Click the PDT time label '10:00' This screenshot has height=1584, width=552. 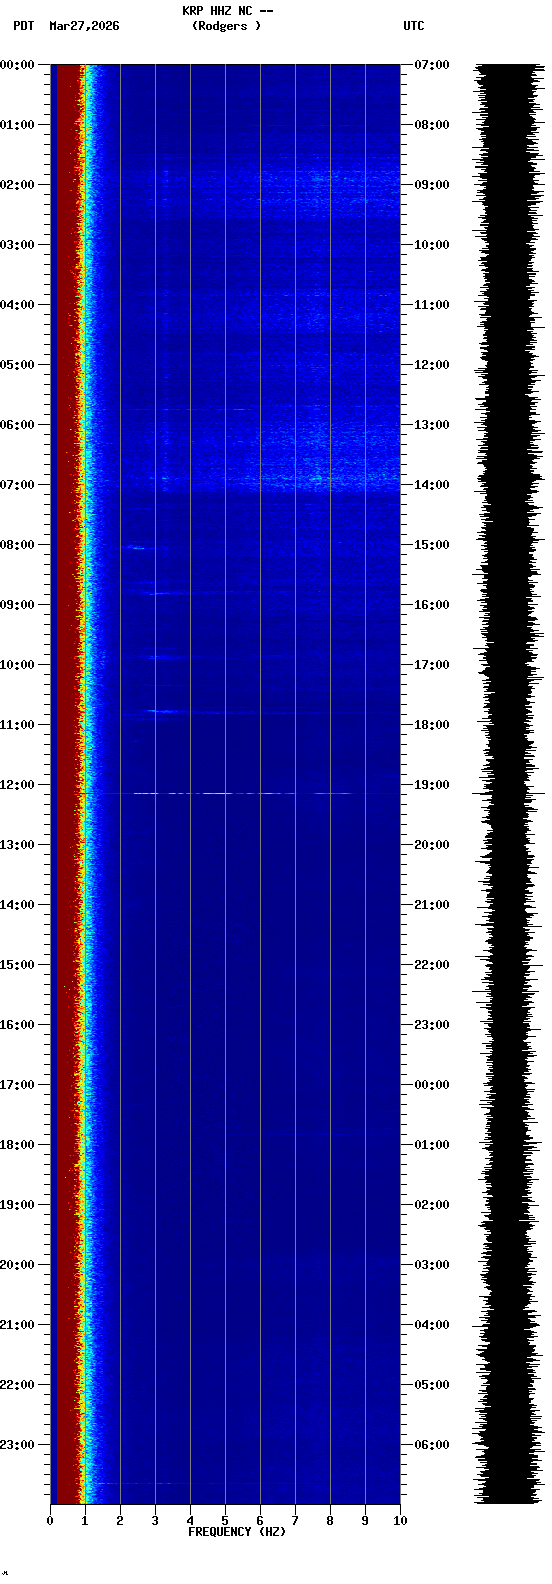point(17,665)
